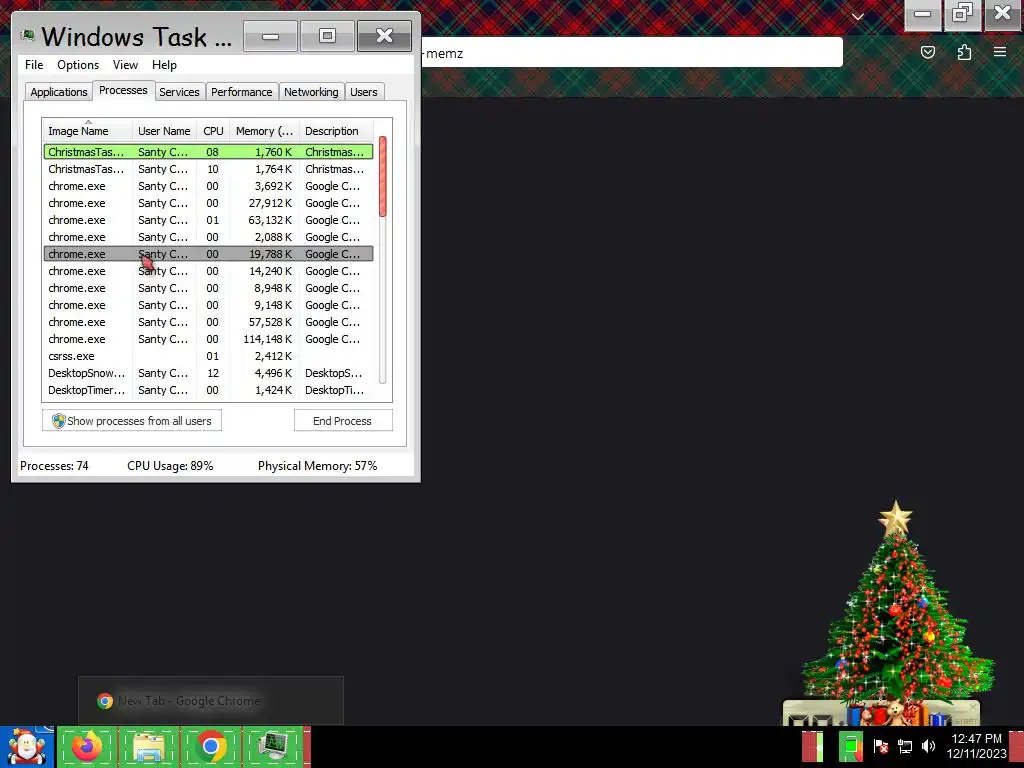
Task: Click the taskbar clock 12:47 PM
Action: (x=976, y=739)
